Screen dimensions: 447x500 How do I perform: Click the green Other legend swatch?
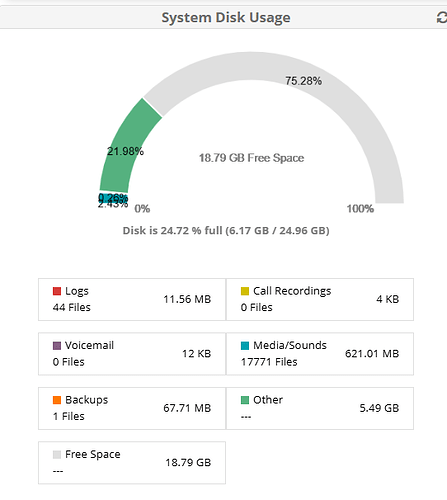pos(245,400)
